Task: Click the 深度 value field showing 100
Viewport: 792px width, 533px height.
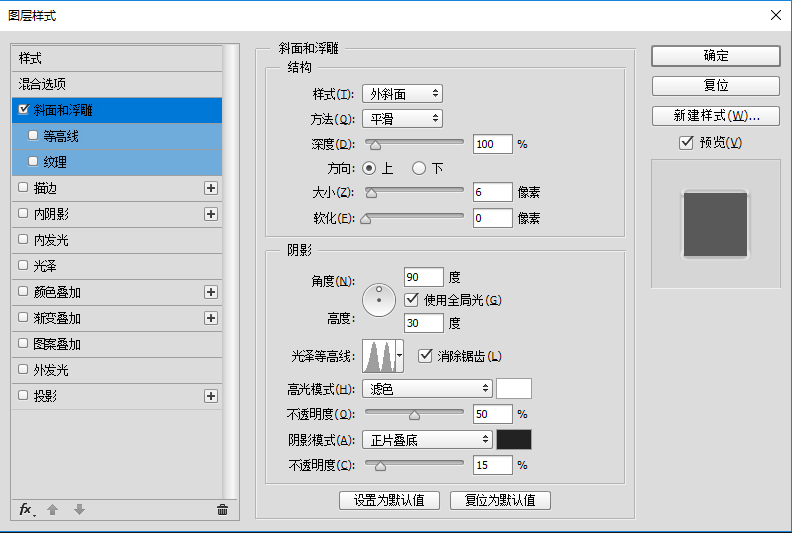Action: tap(492, 144)
